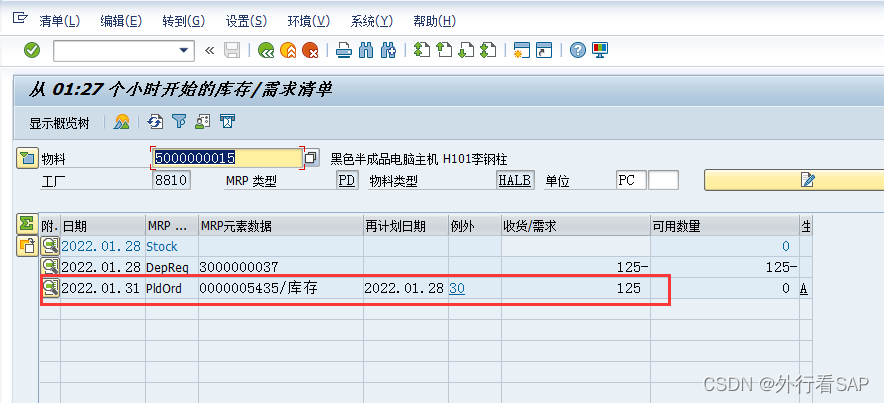Go to Previous Page icon
This screenshot has width=884, height=403.
click(x=444, y=50)
